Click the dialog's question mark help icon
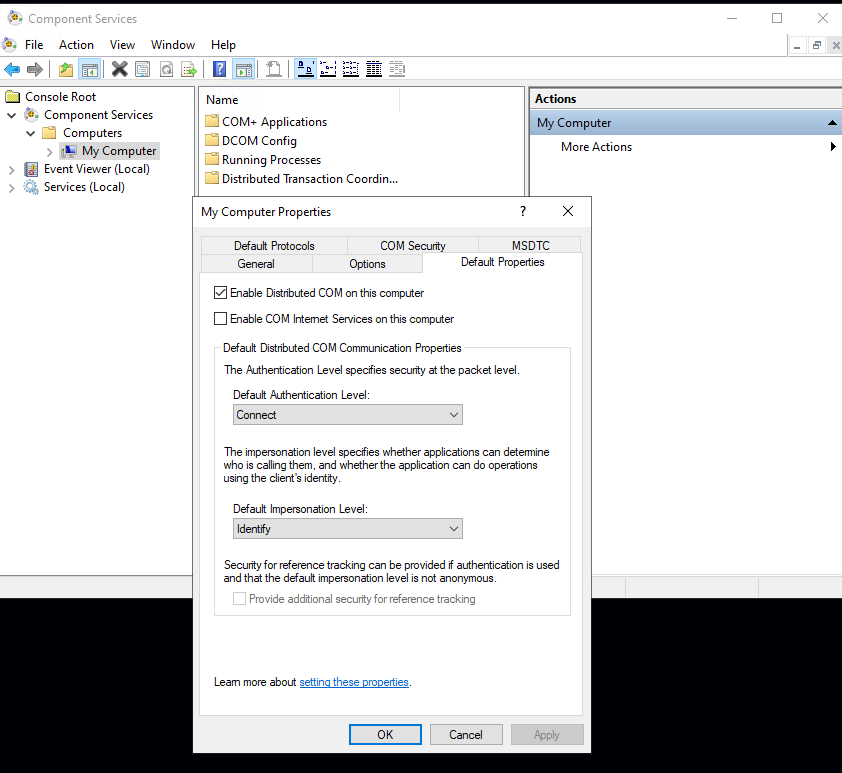Viewport: 842px width, 773px height. (523, 211)
